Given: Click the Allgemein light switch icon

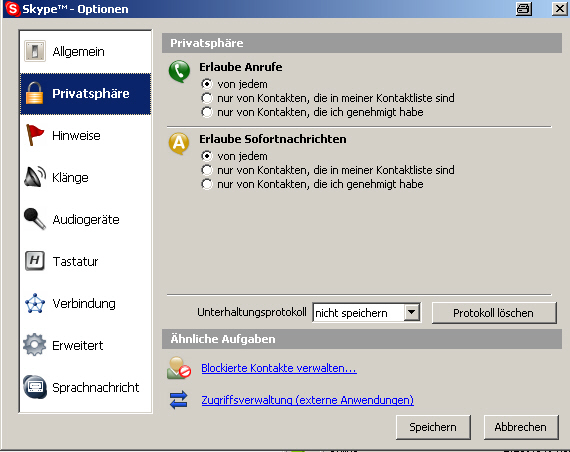Looking at the screenshot, I should (35, 51).
